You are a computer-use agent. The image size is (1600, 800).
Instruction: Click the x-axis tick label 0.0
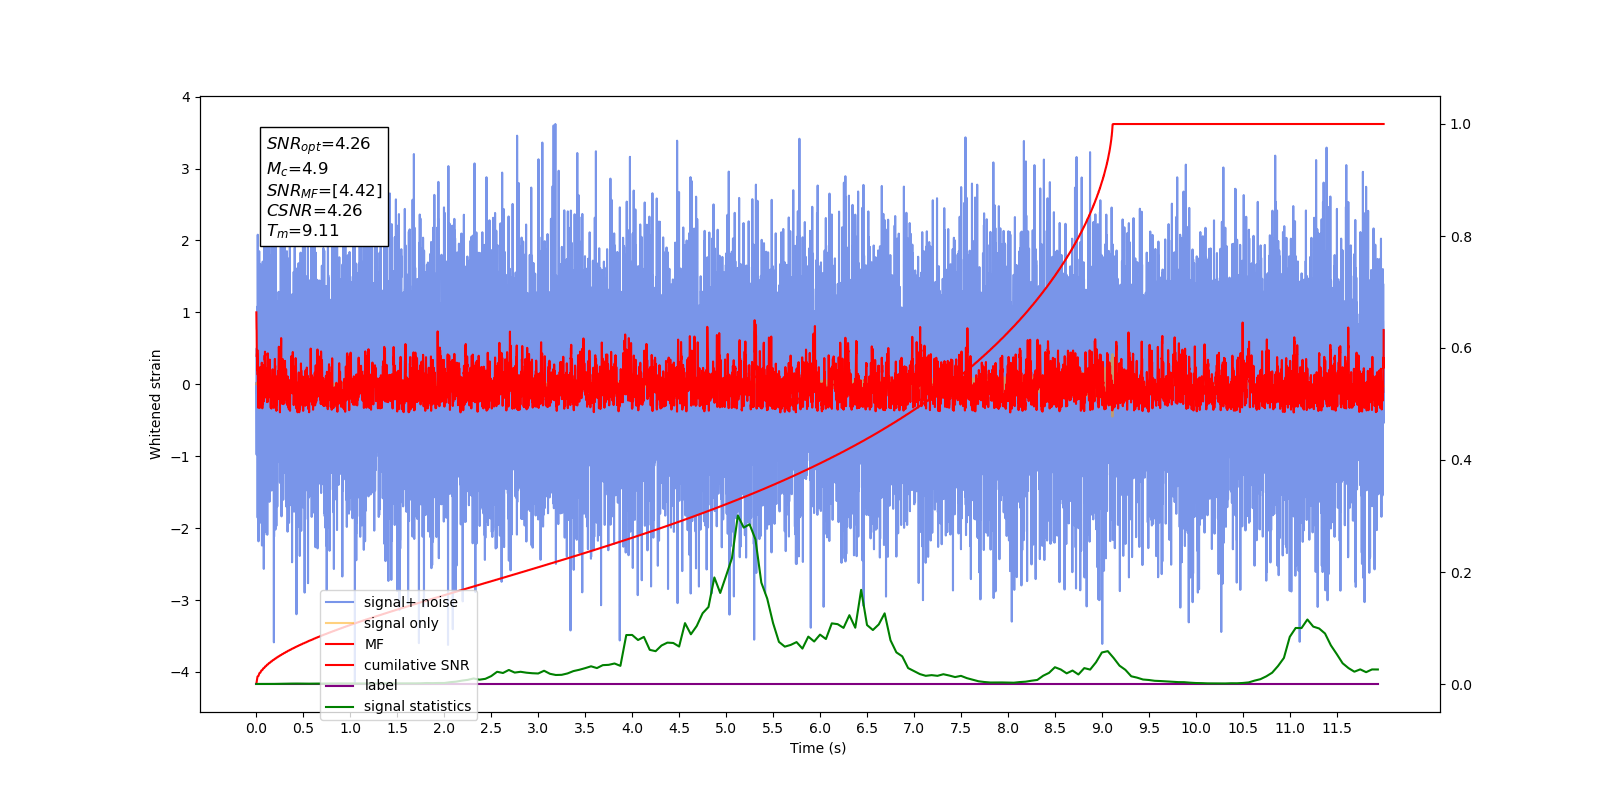tap(256, 728)
